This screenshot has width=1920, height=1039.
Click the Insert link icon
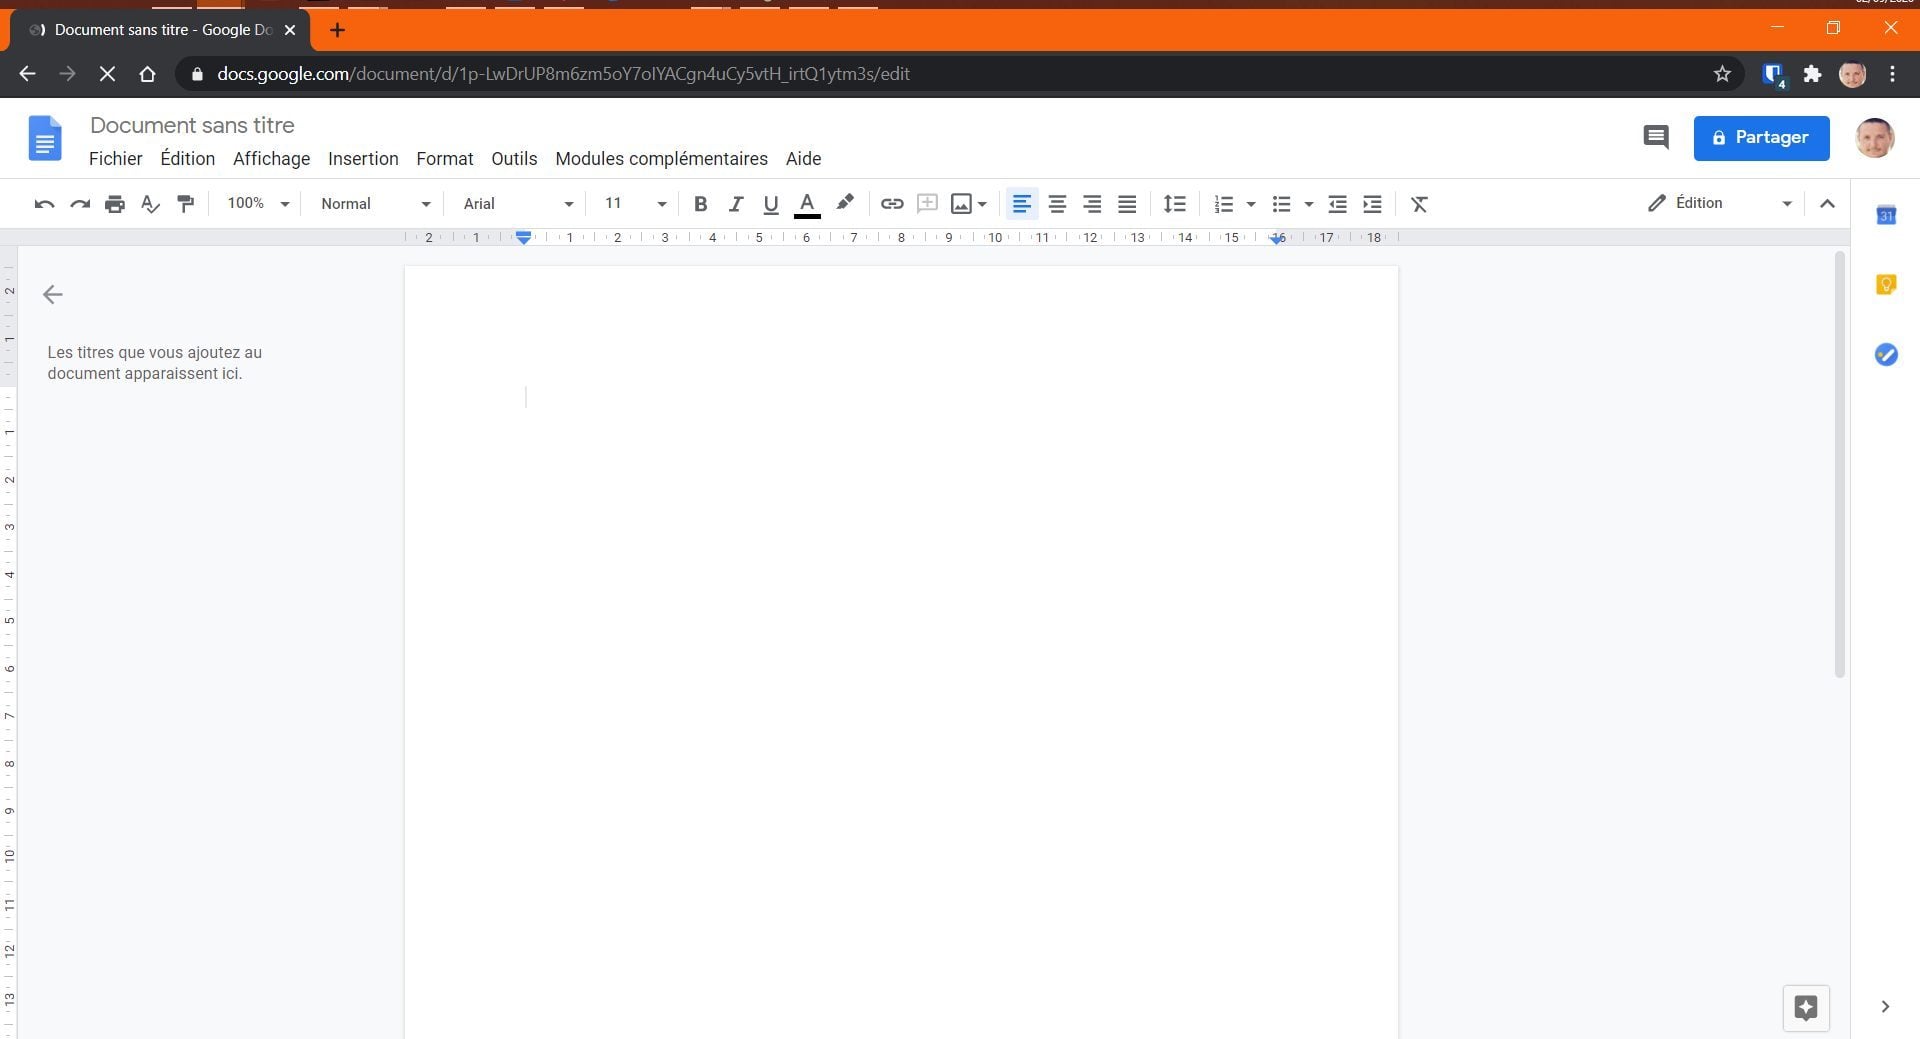(892, 204)
